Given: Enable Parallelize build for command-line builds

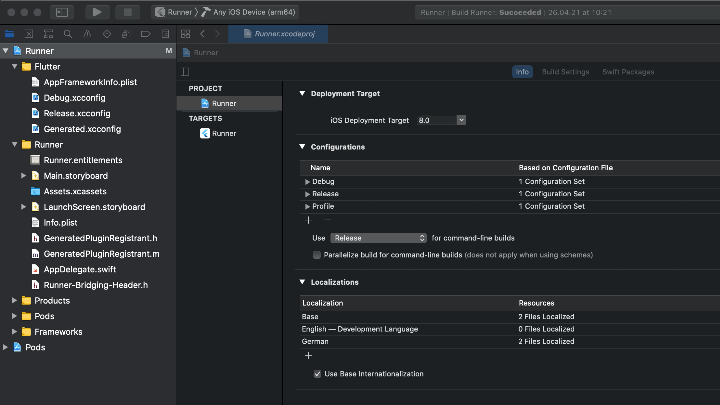Looking at the screenshot, I should tap(317, 255).
